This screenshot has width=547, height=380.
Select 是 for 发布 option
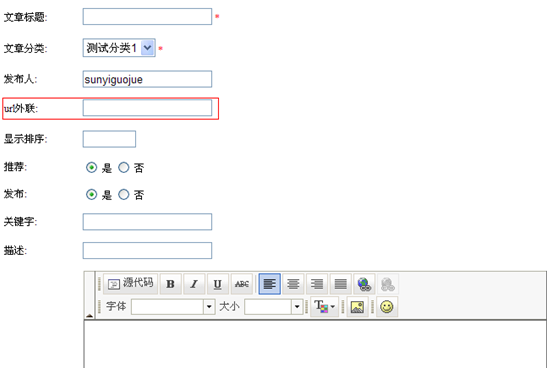click(91, 194)
